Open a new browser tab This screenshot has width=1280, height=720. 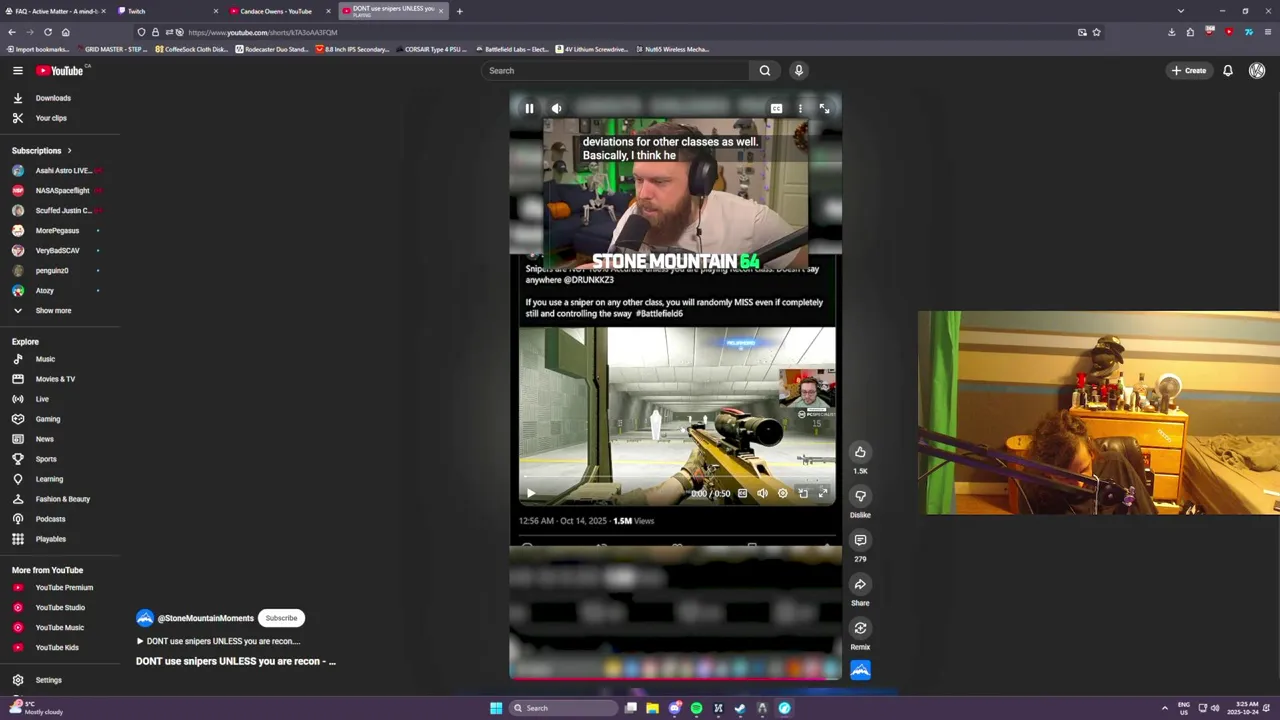pos(459,11)
